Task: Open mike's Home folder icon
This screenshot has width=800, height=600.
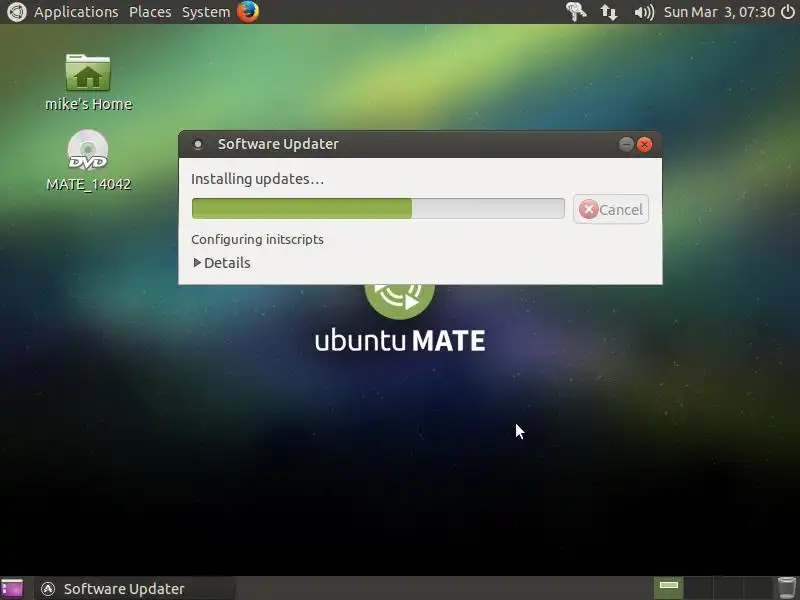Action: pos(88,82)
